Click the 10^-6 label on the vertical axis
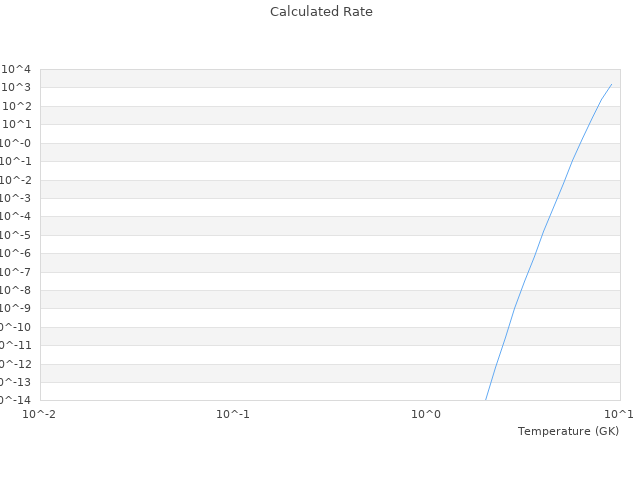This screenshot has width=640, height=480. click(15, 253)
